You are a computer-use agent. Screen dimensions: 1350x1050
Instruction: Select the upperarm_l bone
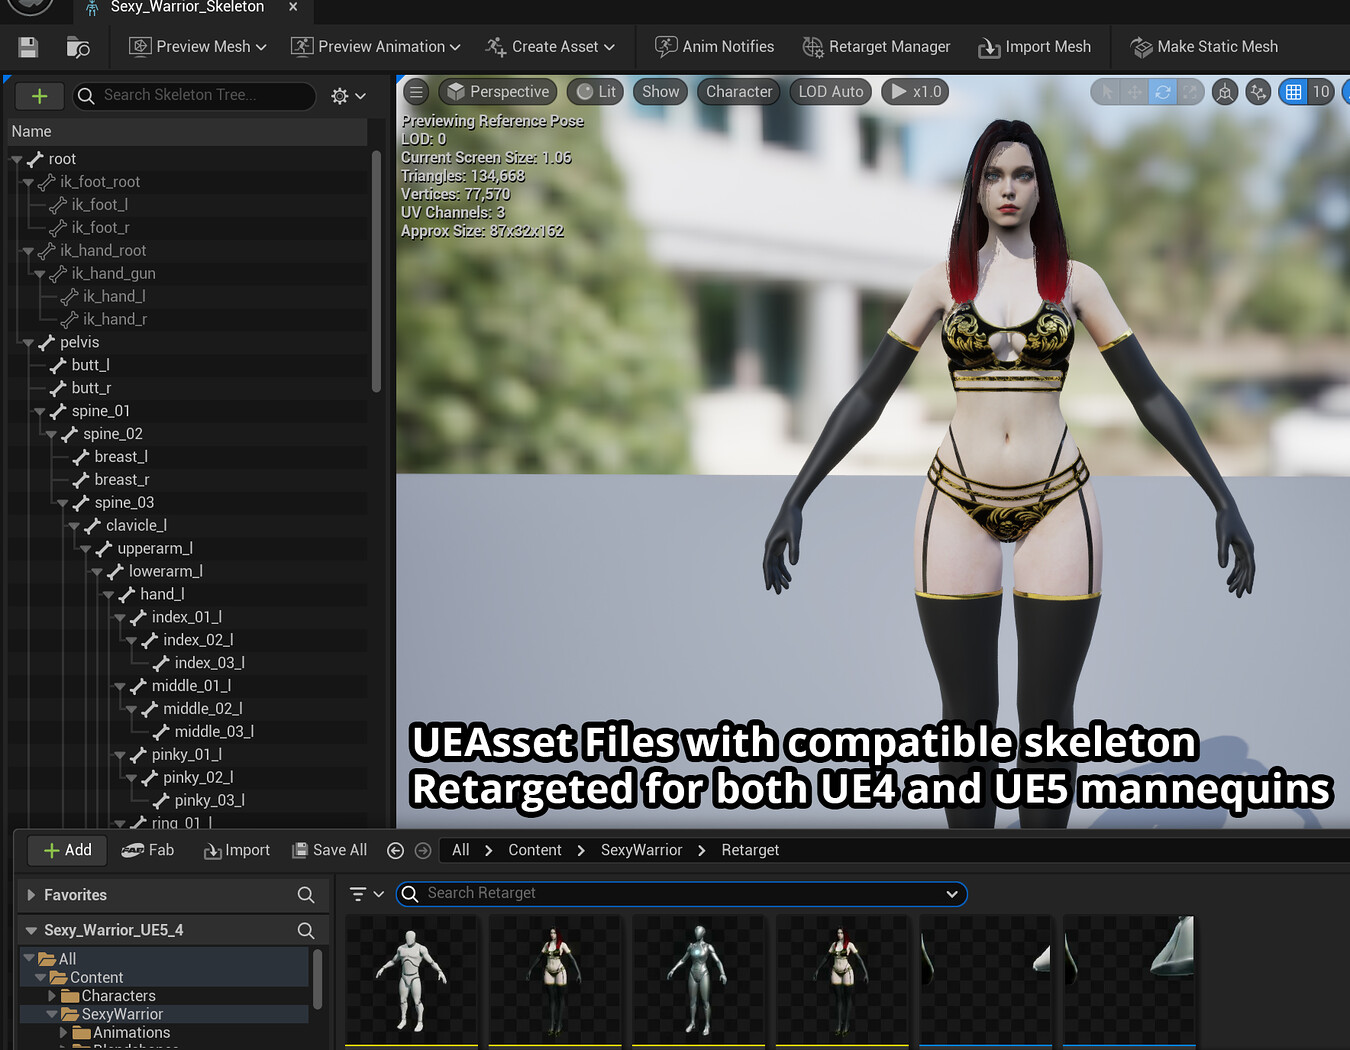pos(155,549)
